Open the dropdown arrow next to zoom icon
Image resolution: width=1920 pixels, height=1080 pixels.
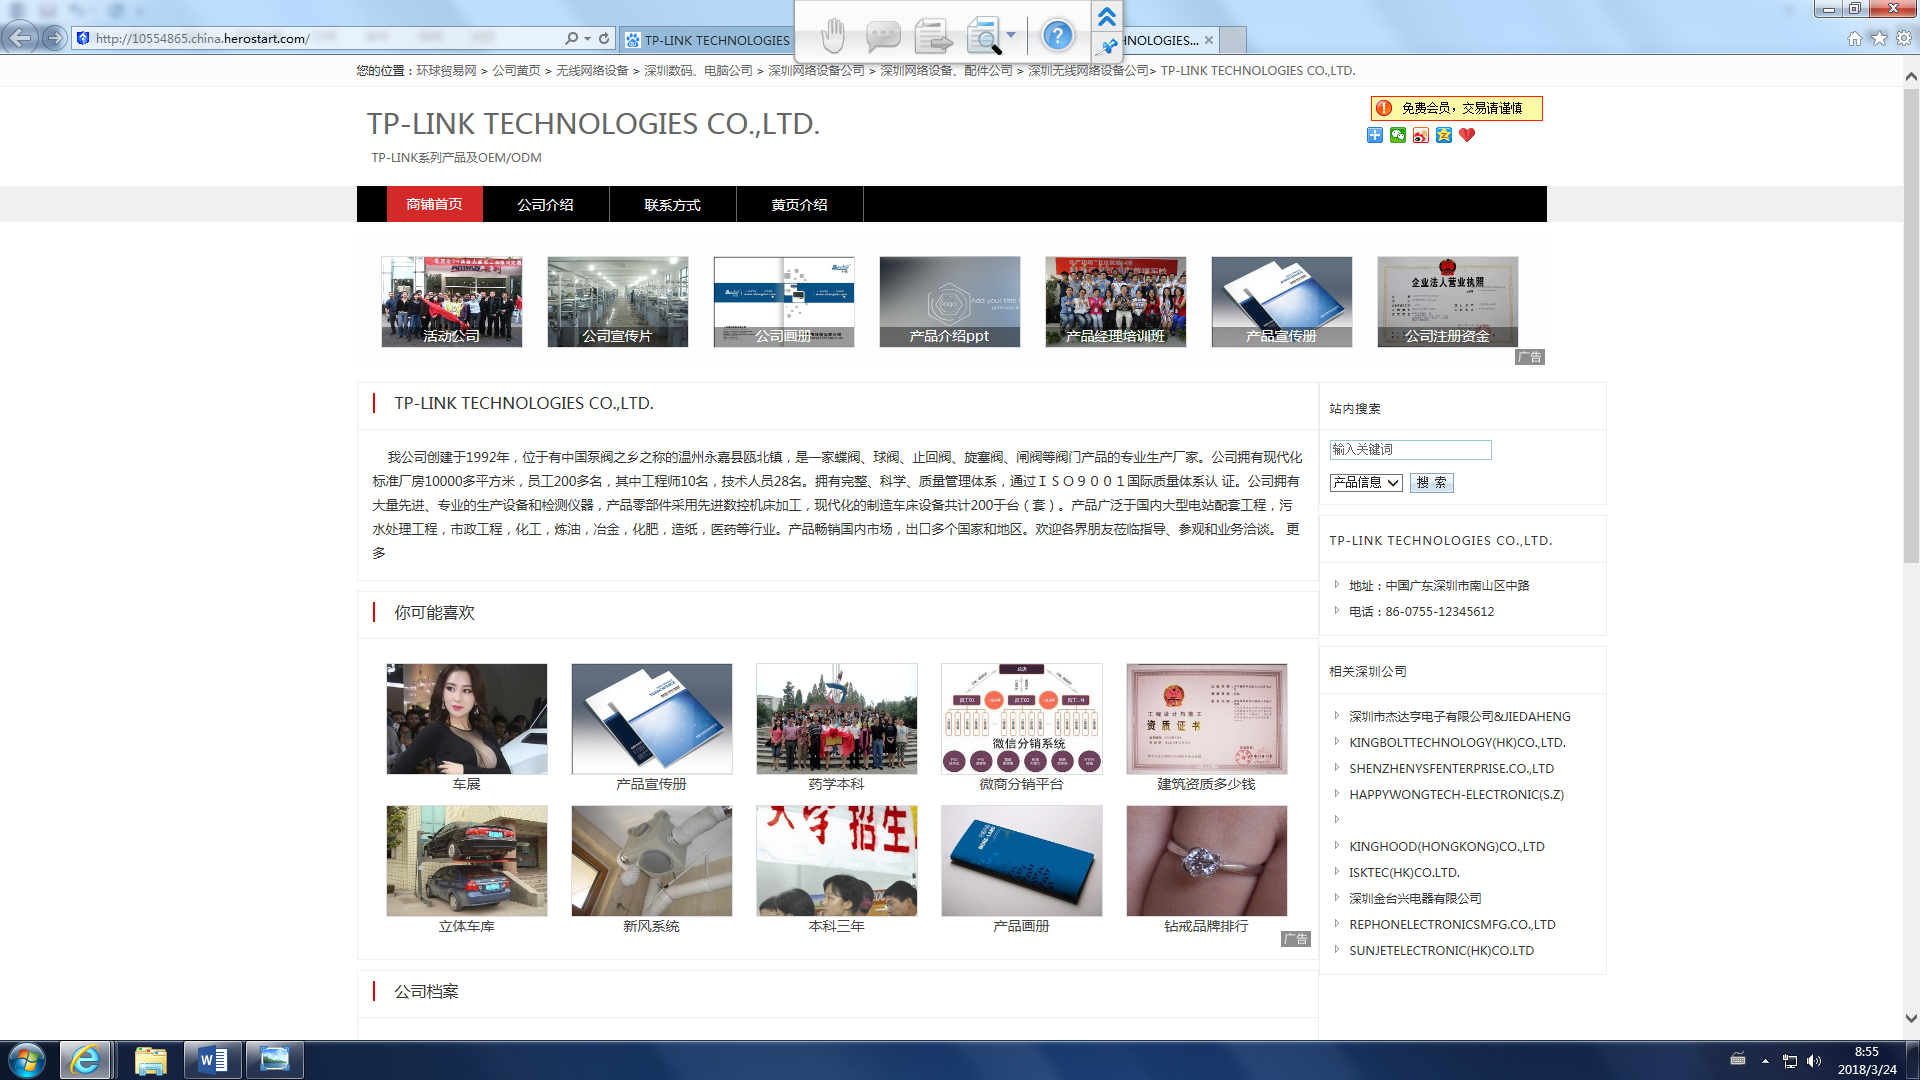coord(1011,36)
